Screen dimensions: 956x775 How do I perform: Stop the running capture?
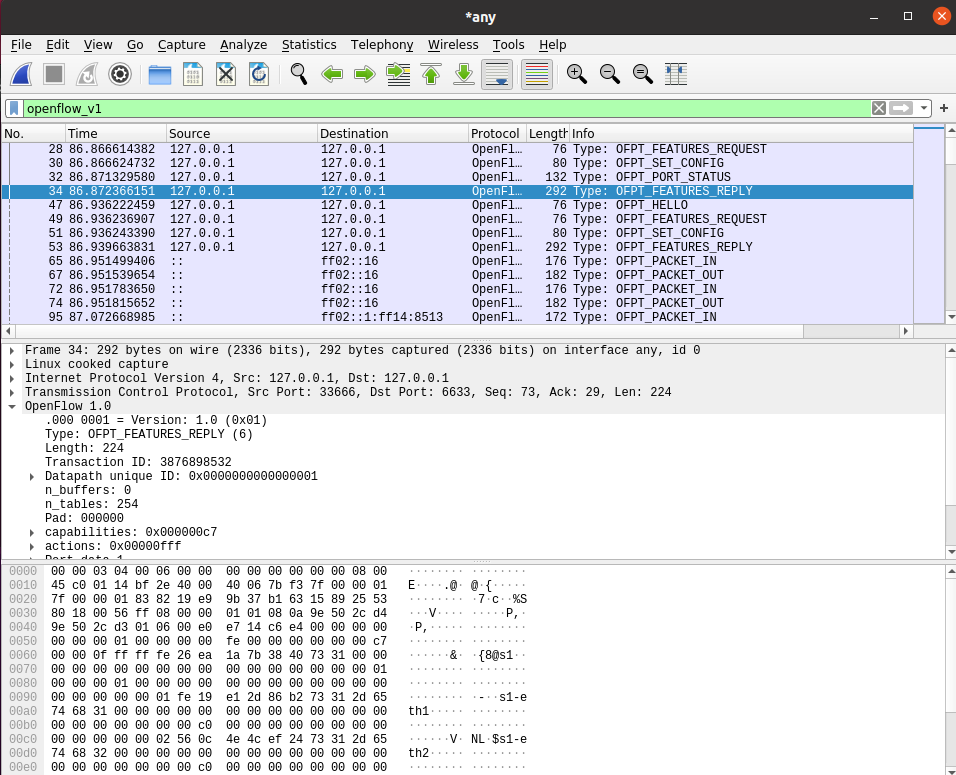pos(54,74)
